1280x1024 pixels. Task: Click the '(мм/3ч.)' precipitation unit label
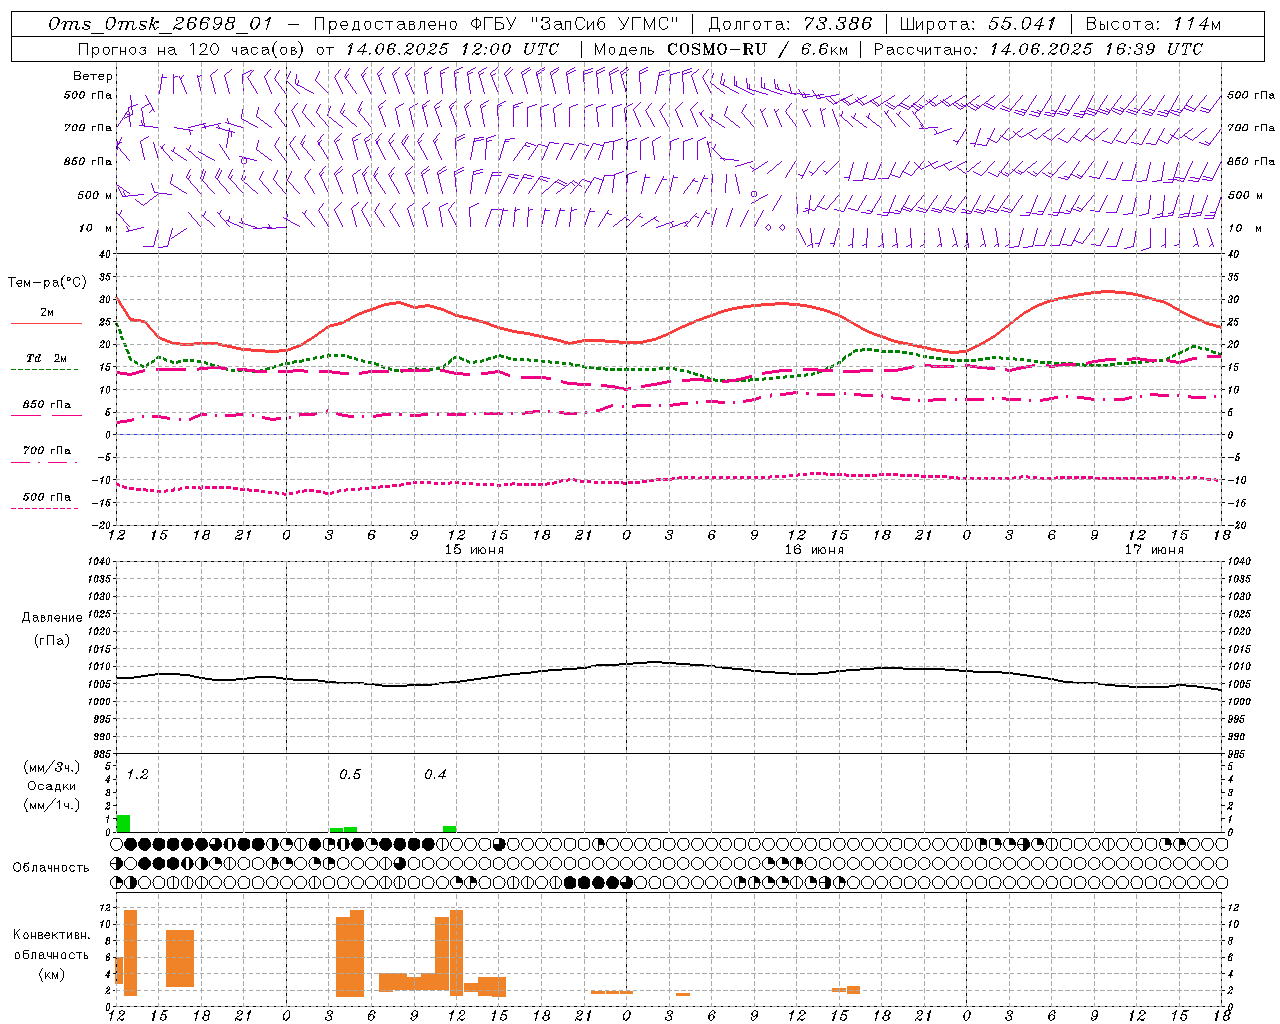51,767
